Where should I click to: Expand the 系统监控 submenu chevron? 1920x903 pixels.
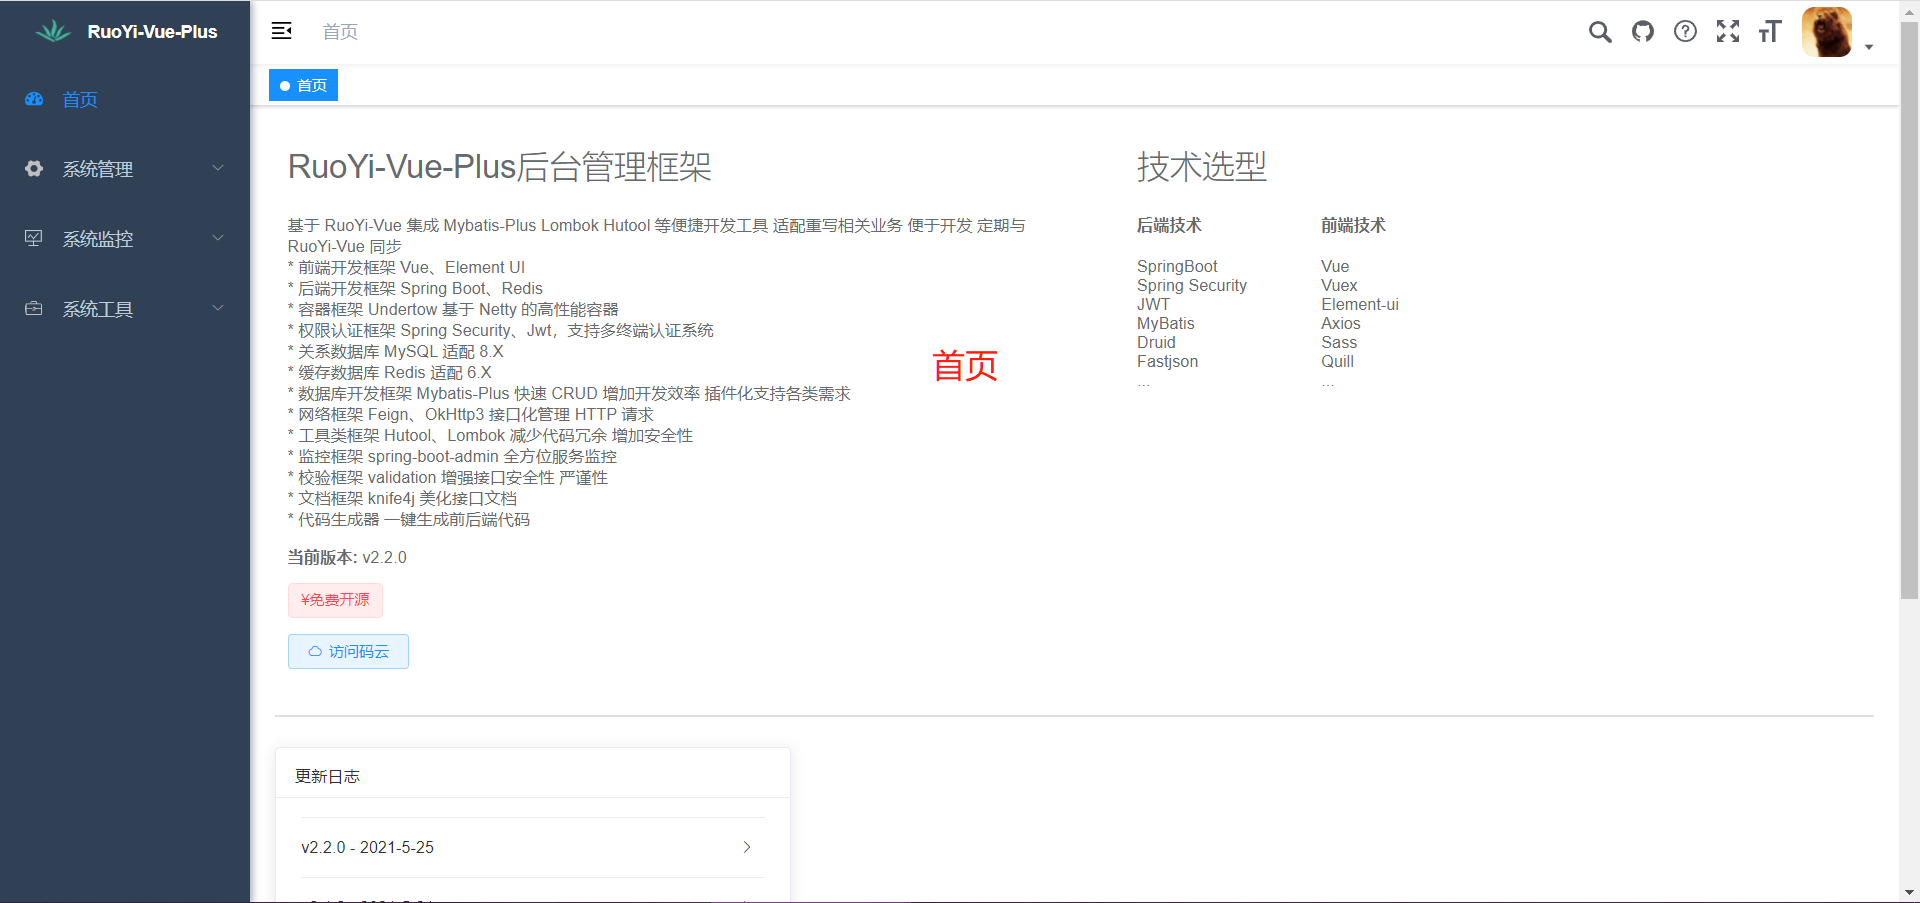218,238
